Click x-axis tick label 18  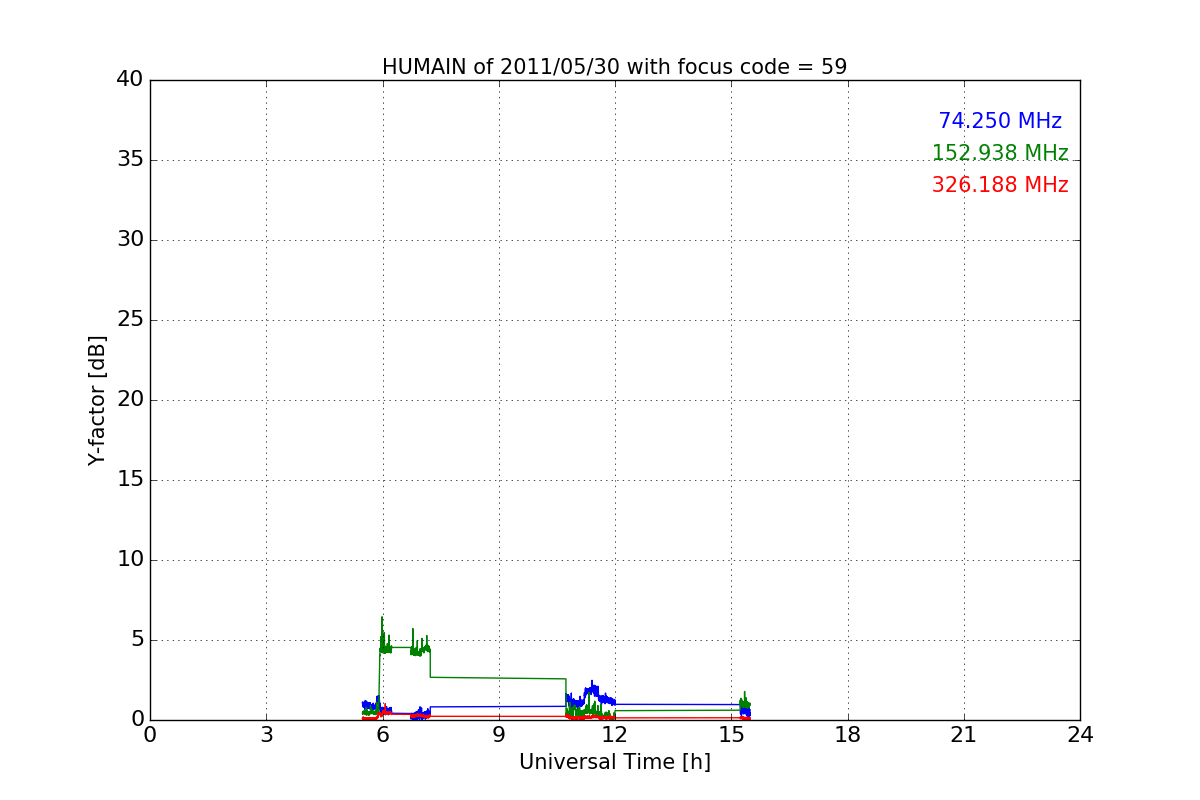point(848,735)
